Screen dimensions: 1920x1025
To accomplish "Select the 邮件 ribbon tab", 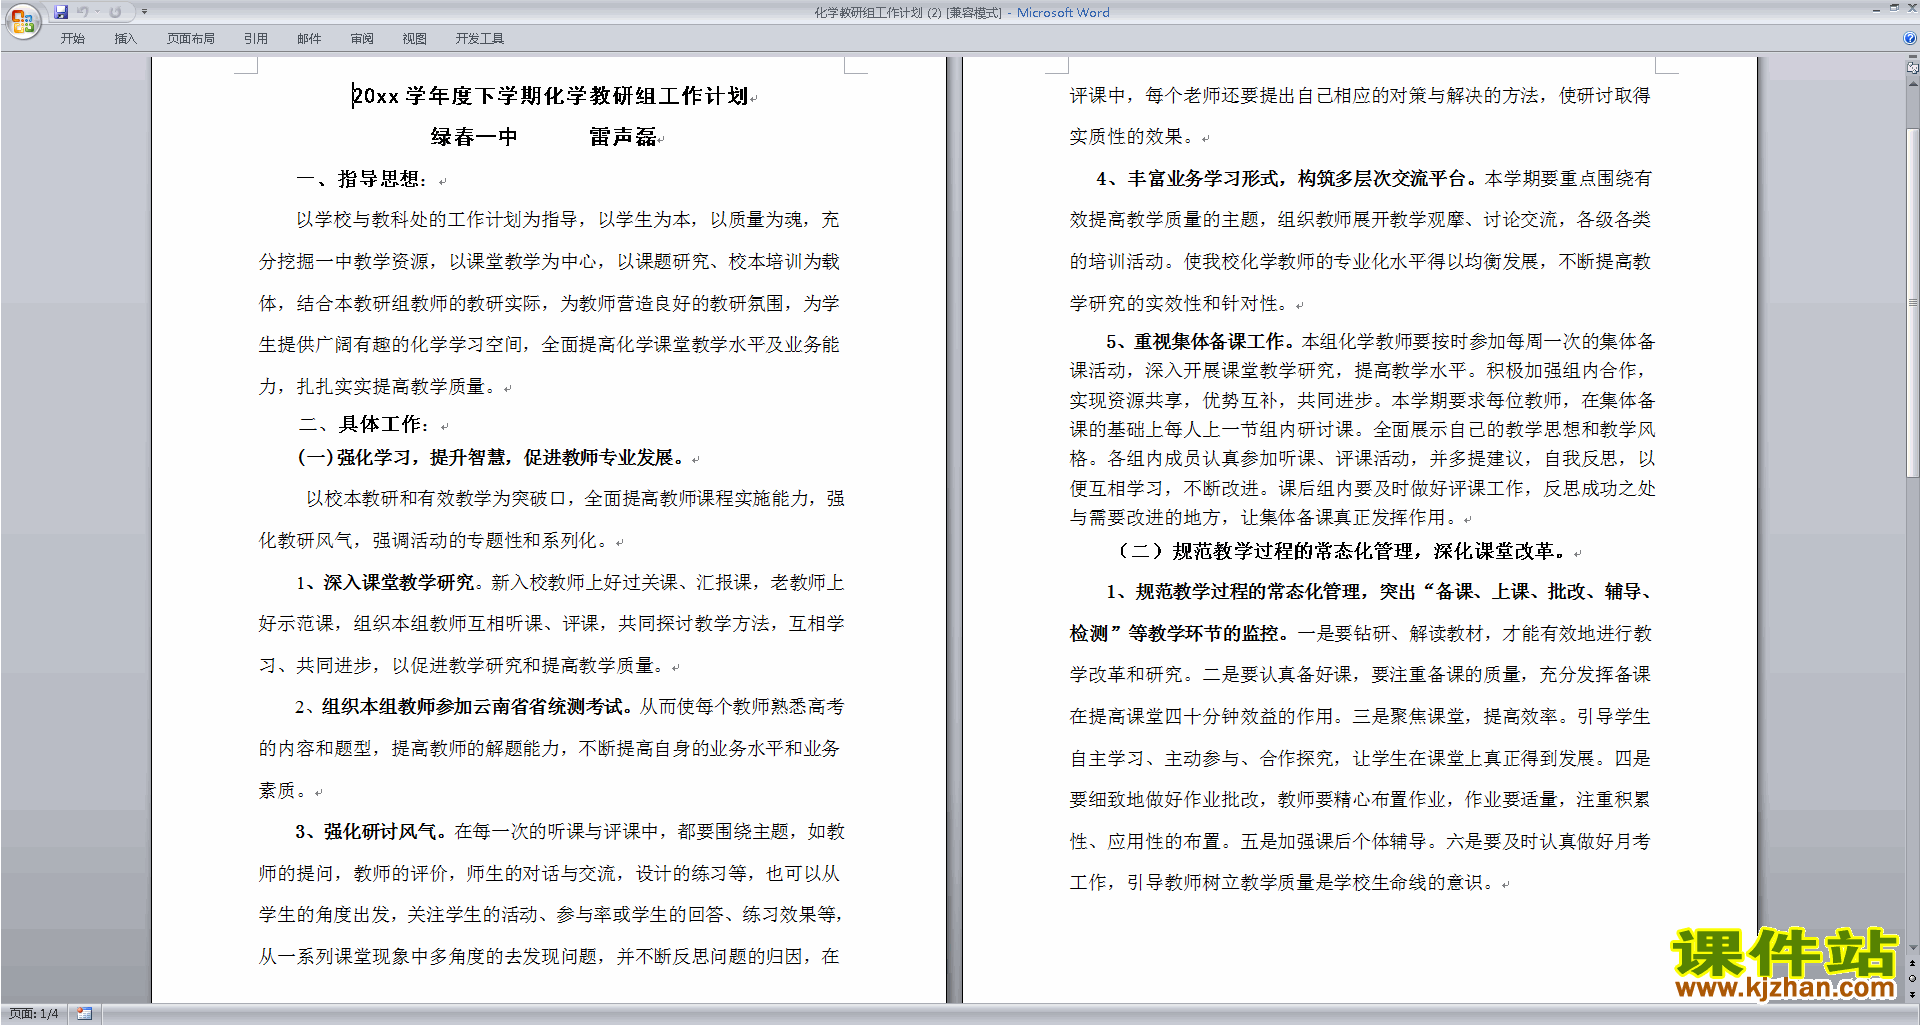I will tap(309, 38).
